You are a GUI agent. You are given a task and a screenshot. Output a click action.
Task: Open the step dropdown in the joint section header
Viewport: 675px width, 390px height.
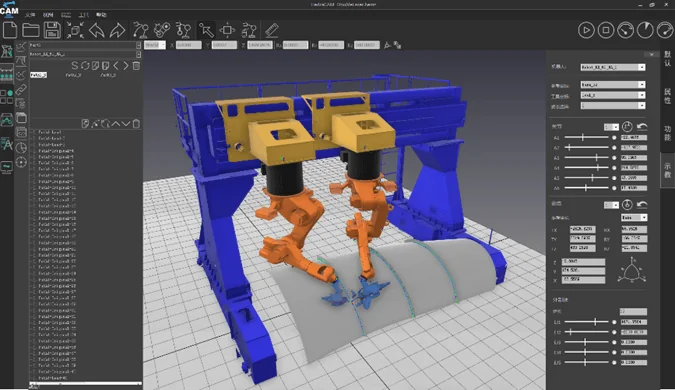point(611,127)
